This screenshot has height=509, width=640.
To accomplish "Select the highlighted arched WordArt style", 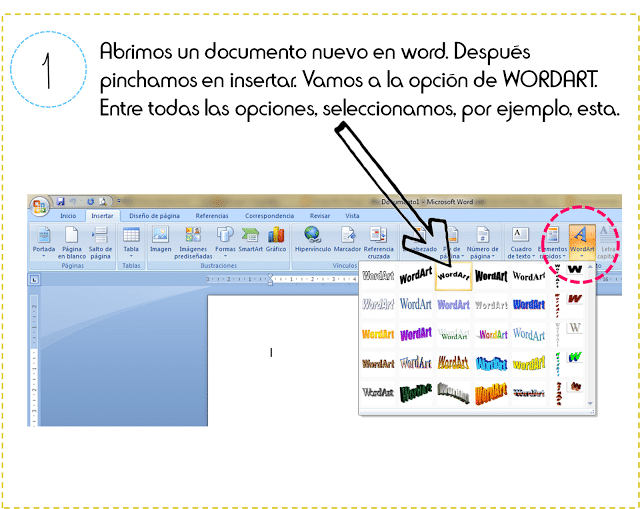I will pos(453,276).
